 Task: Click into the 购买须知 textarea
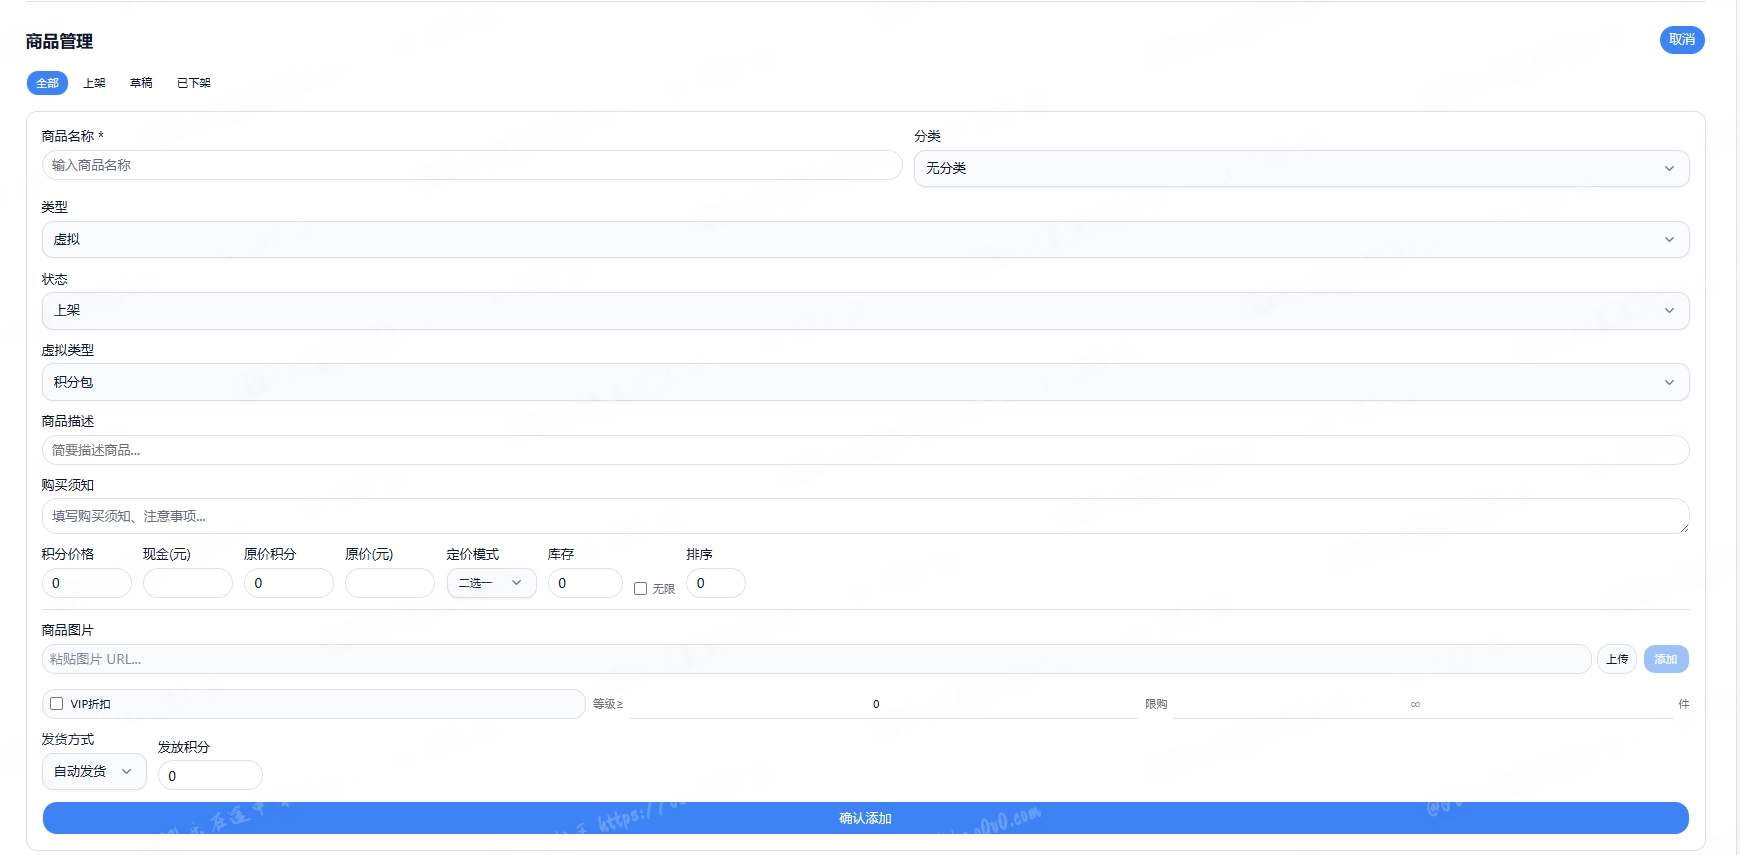click(865, 516)
